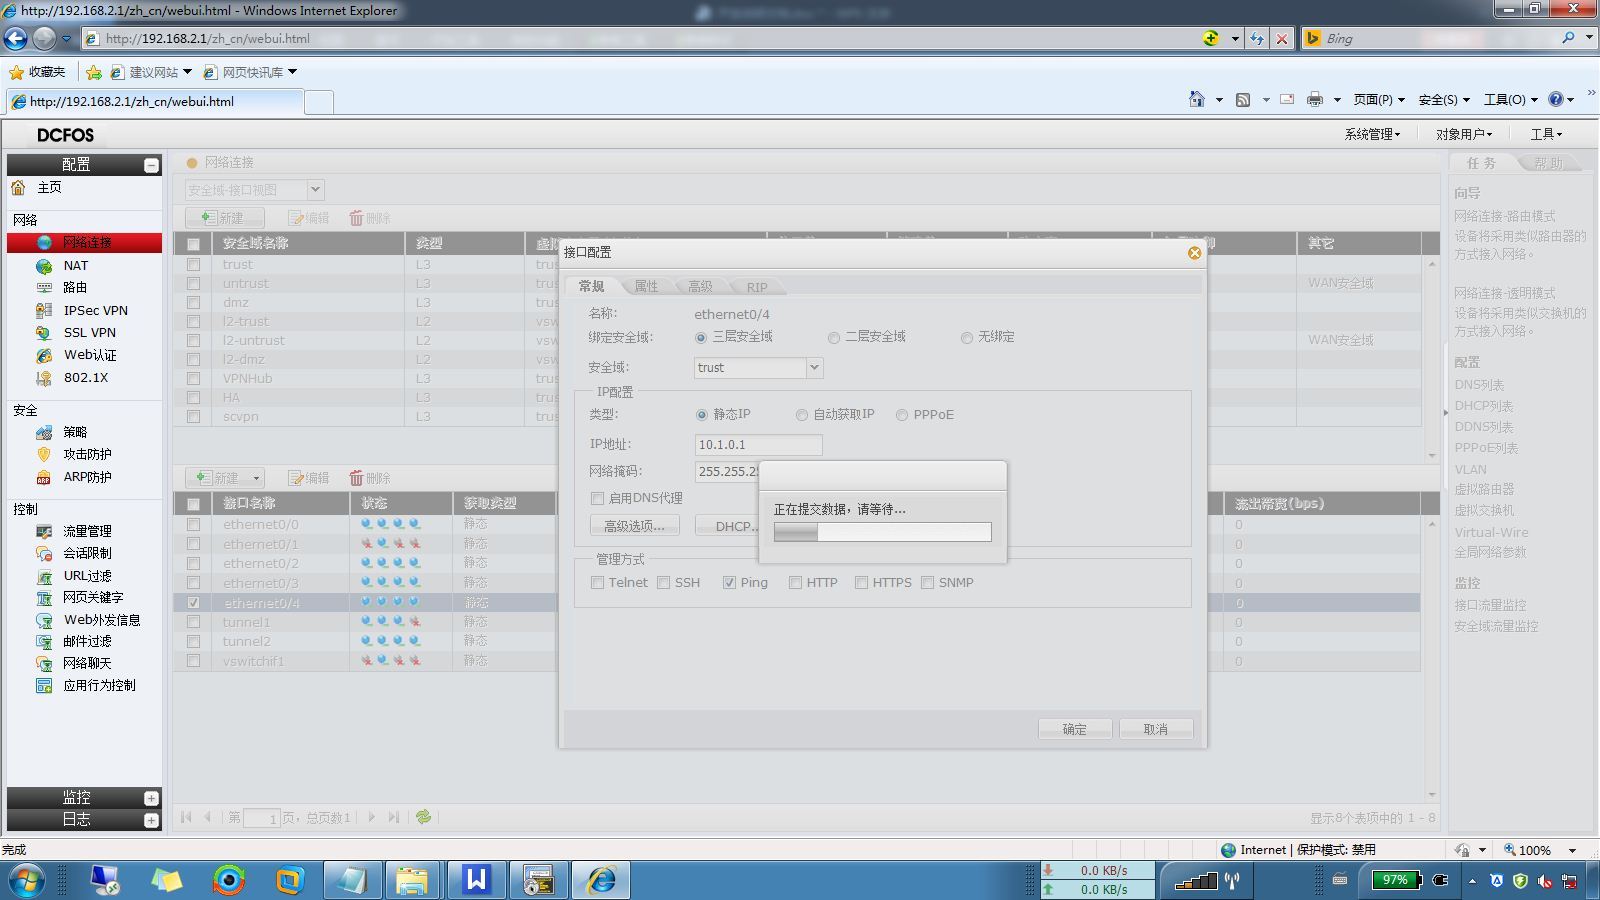Viewport: 1600px width, 900px height.
Task: Collapse the 配置 sidebar section
Action: [x=151, y=165]
